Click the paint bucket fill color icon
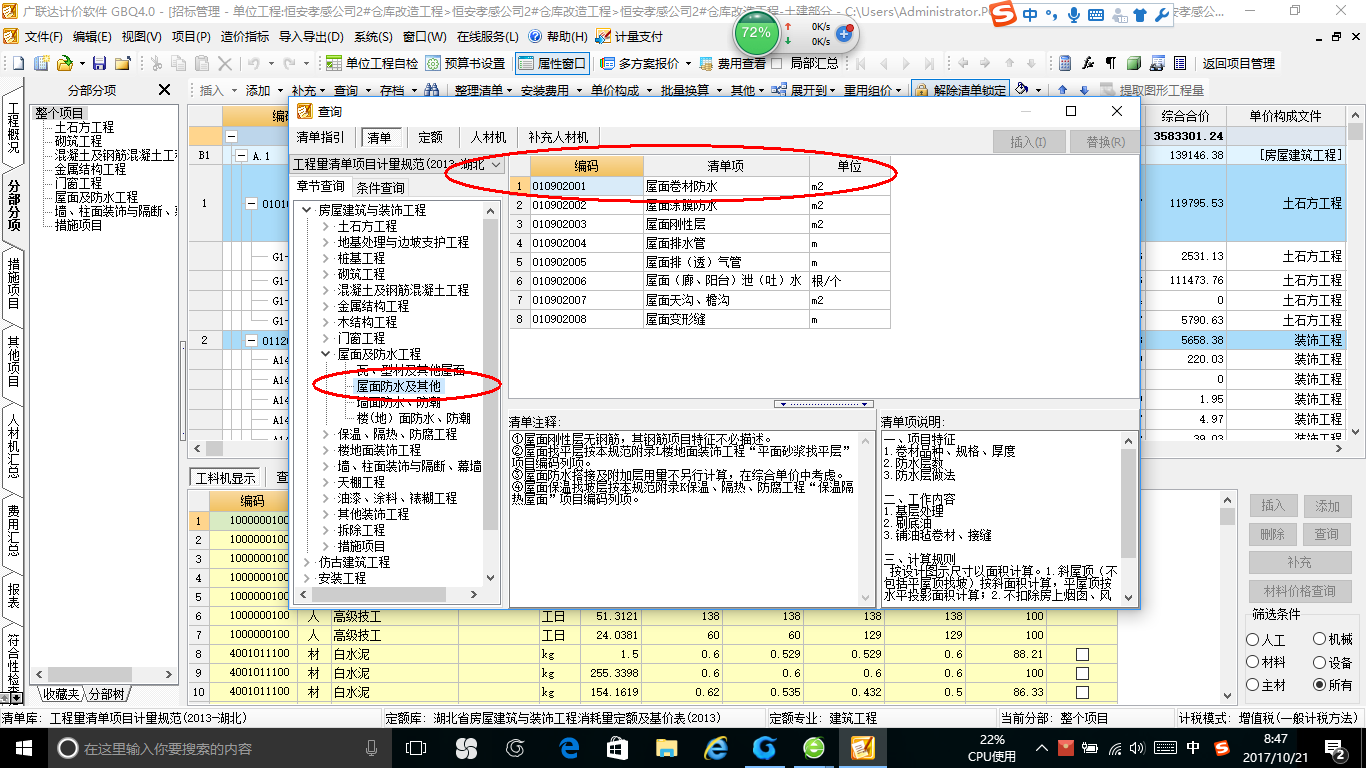 (x=1021, y=90)
